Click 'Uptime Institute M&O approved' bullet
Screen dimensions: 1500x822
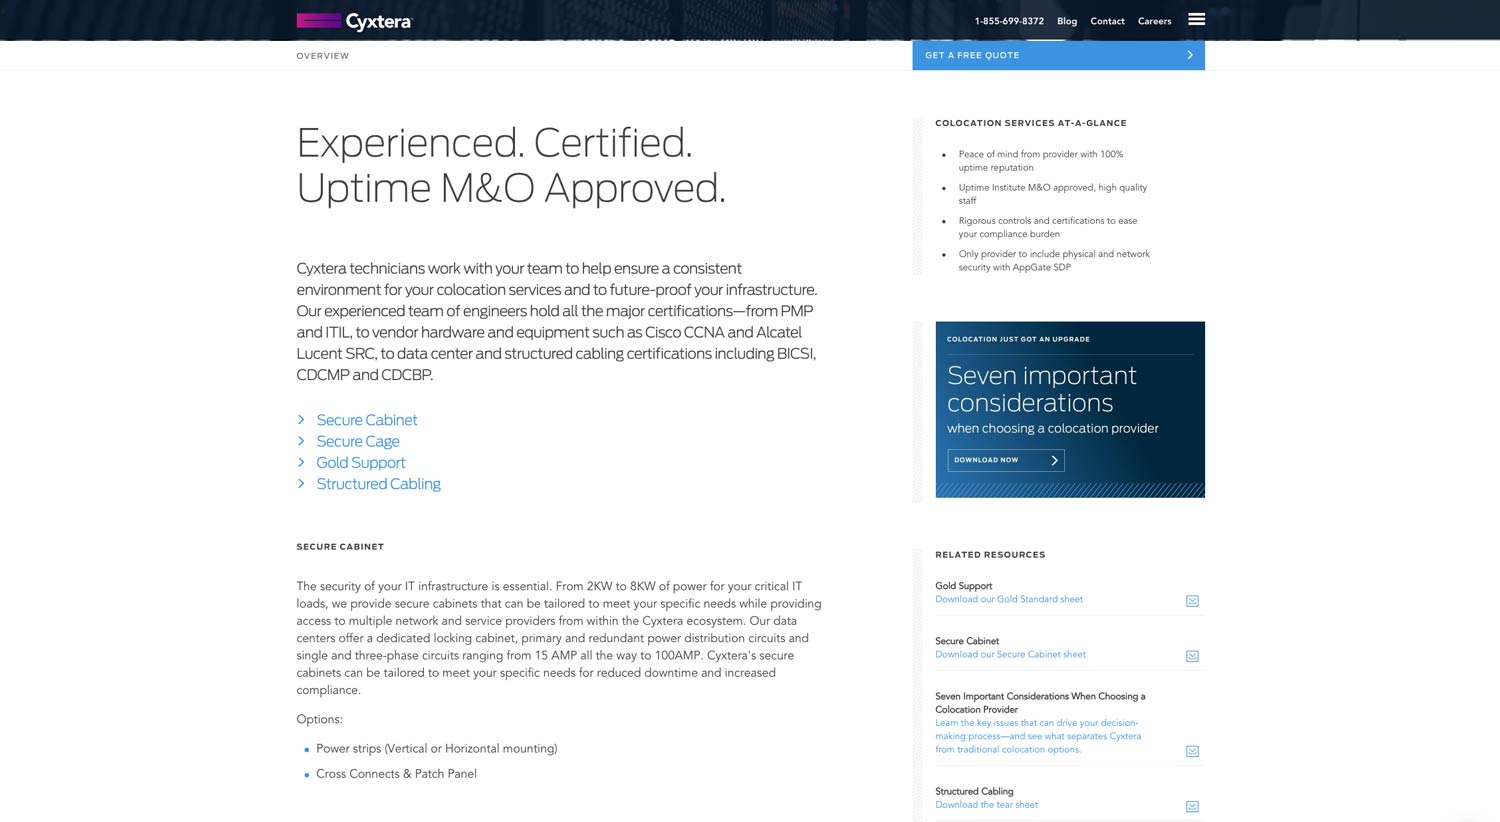coord(1053,194)
